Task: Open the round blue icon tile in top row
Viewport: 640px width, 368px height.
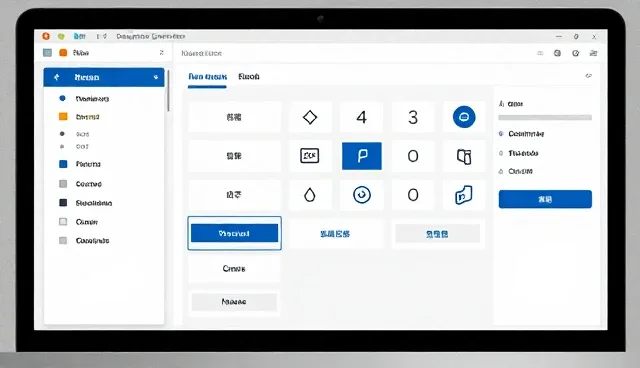Action: click(x=464, y=117)
